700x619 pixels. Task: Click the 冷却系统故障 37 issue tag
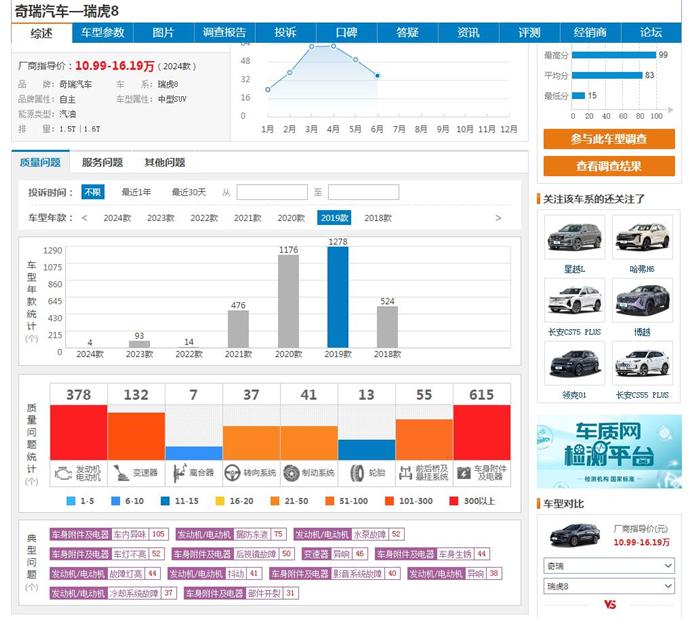113,593
